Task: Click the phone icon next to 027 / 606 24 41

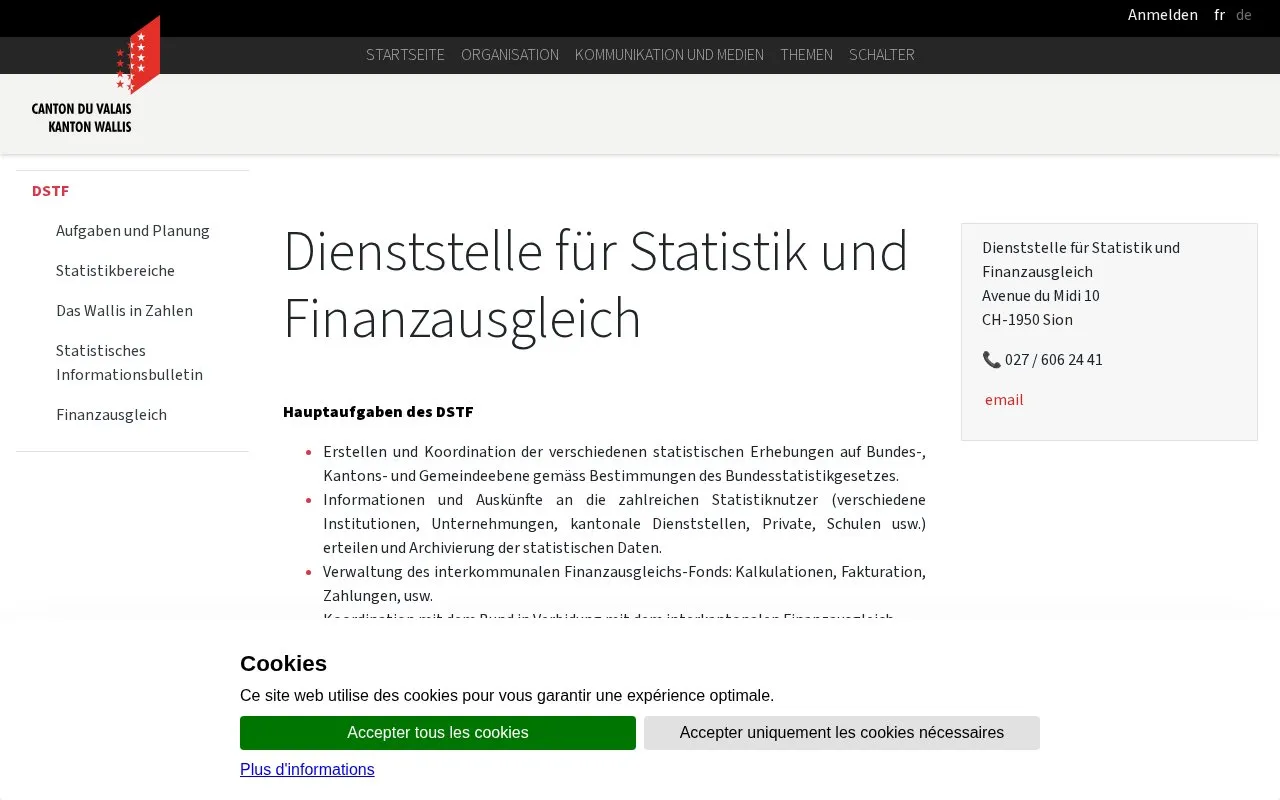Action: 991,360
